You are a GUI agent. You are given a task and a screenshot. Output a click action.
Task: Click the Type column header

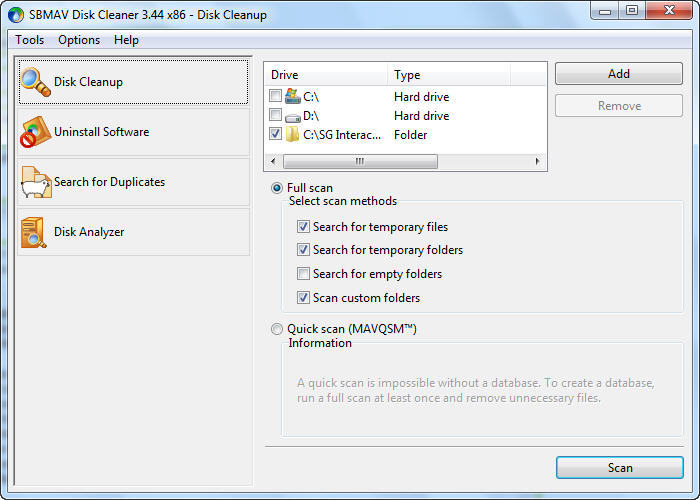click(449, 75)
